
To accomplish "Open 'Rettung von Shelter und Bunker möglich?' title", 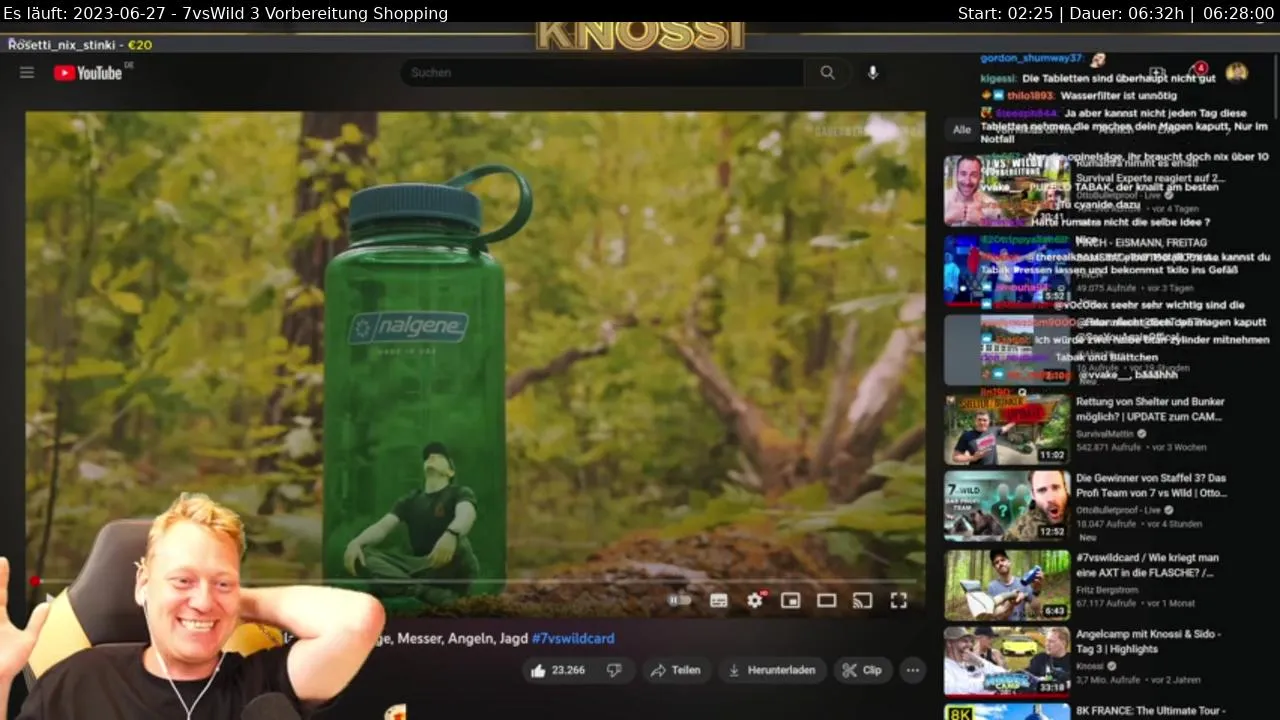I will tap(1150, 409).
